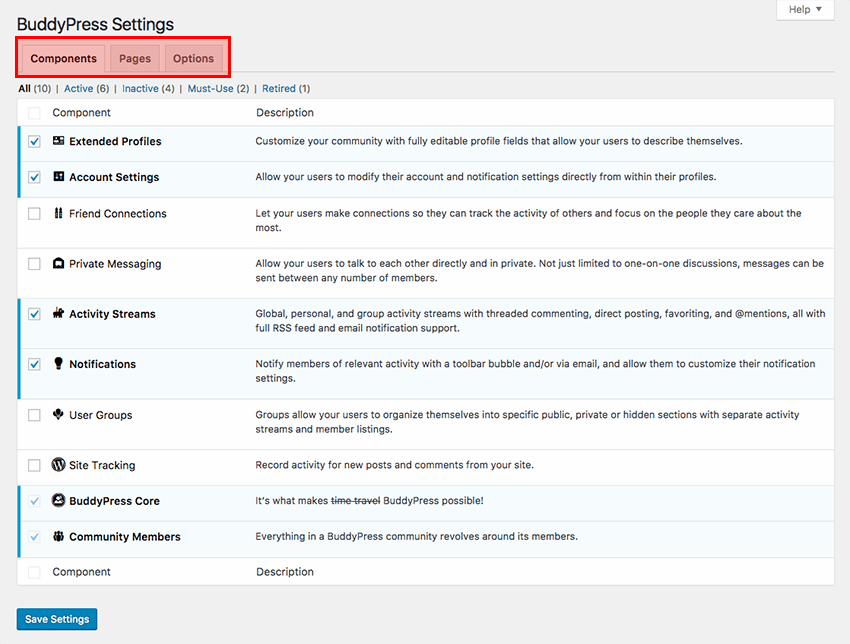Click the Site Tracking label
This screenshot has height=644, width=850.
(102, 465)
